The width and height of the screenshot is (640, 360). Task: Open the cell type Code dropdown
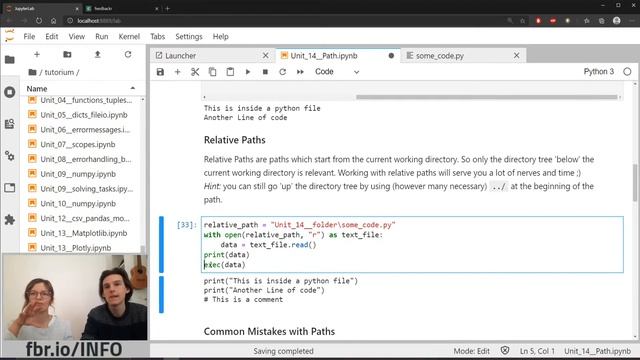click(x=337, y=72)
